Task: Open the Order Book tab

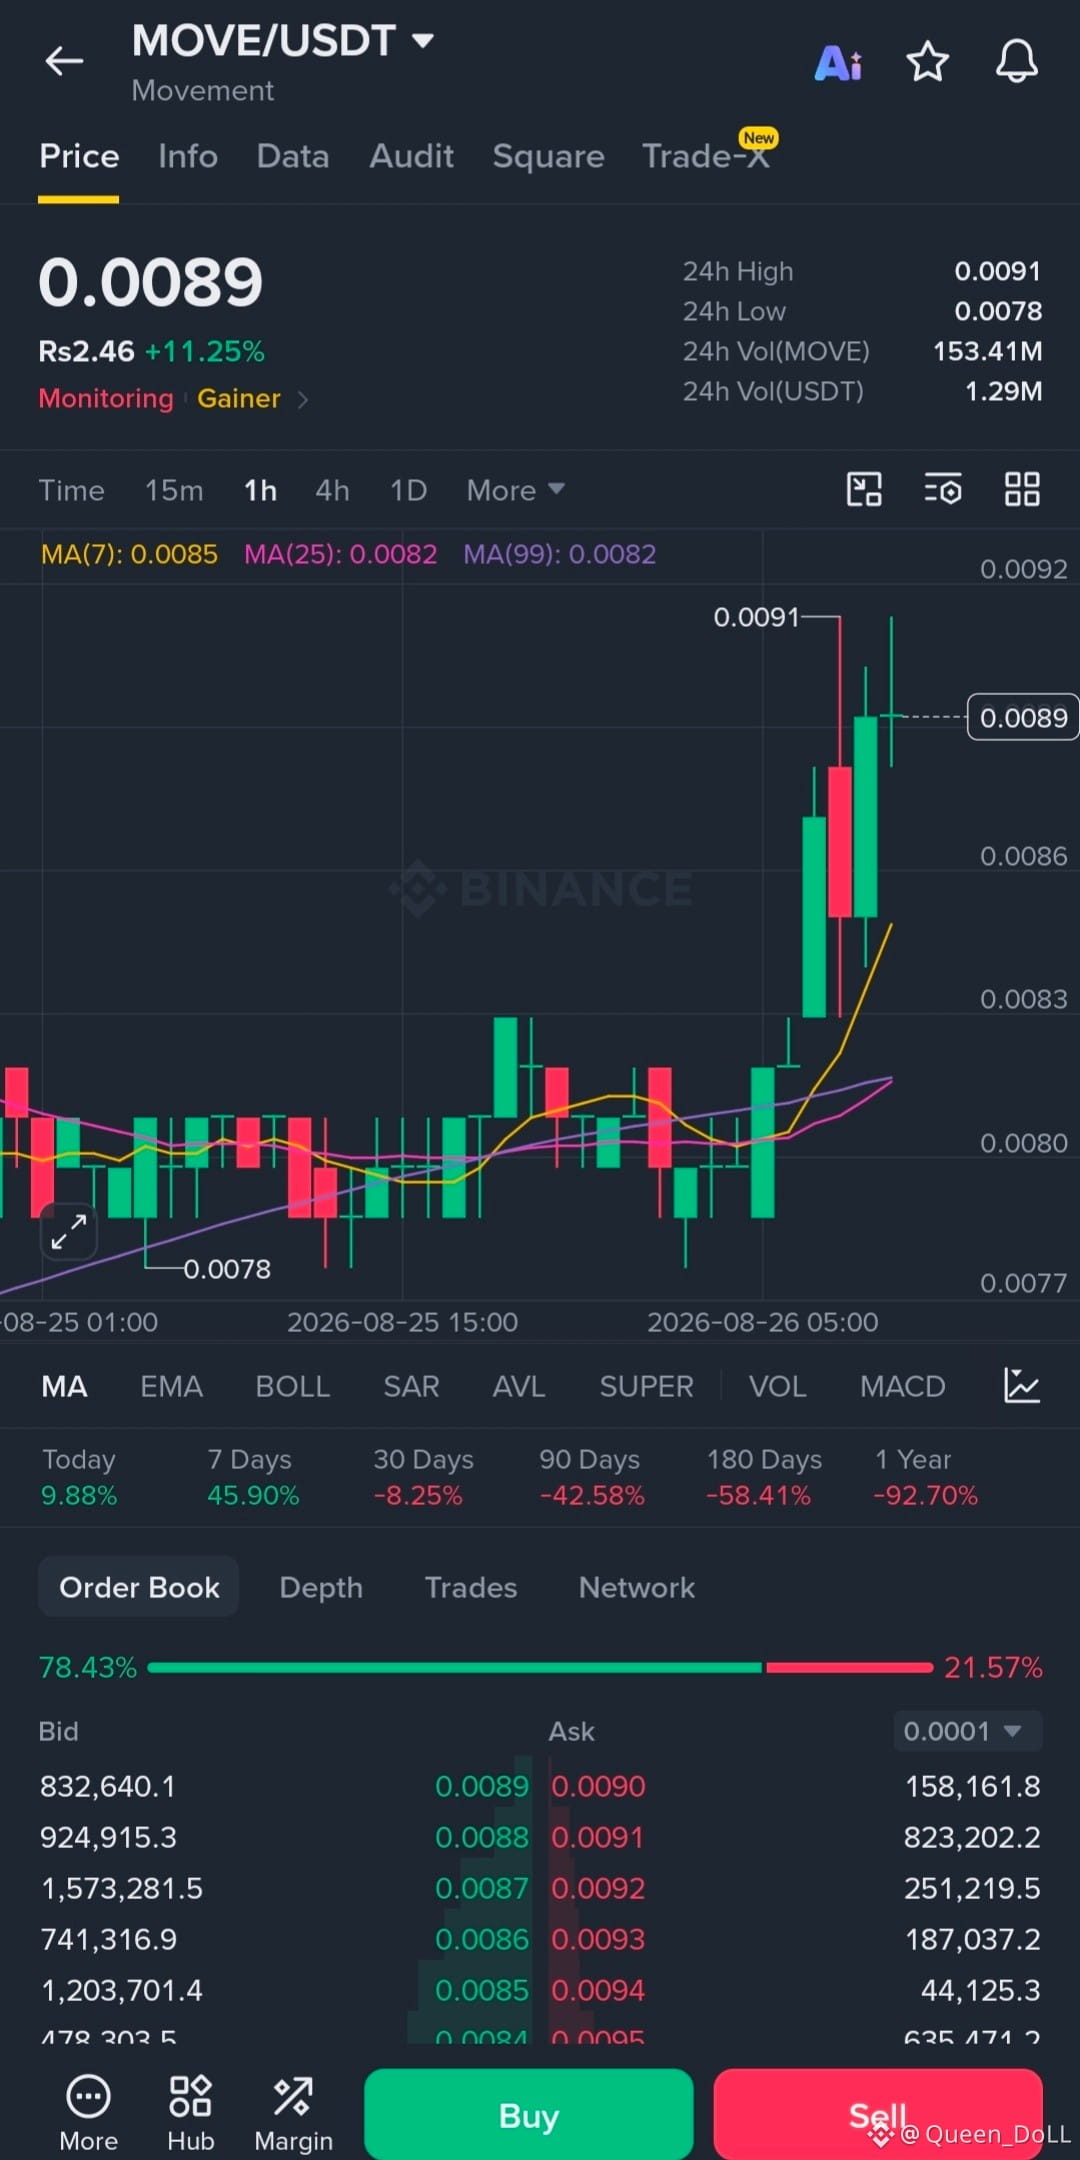Action: [139, 1587]
